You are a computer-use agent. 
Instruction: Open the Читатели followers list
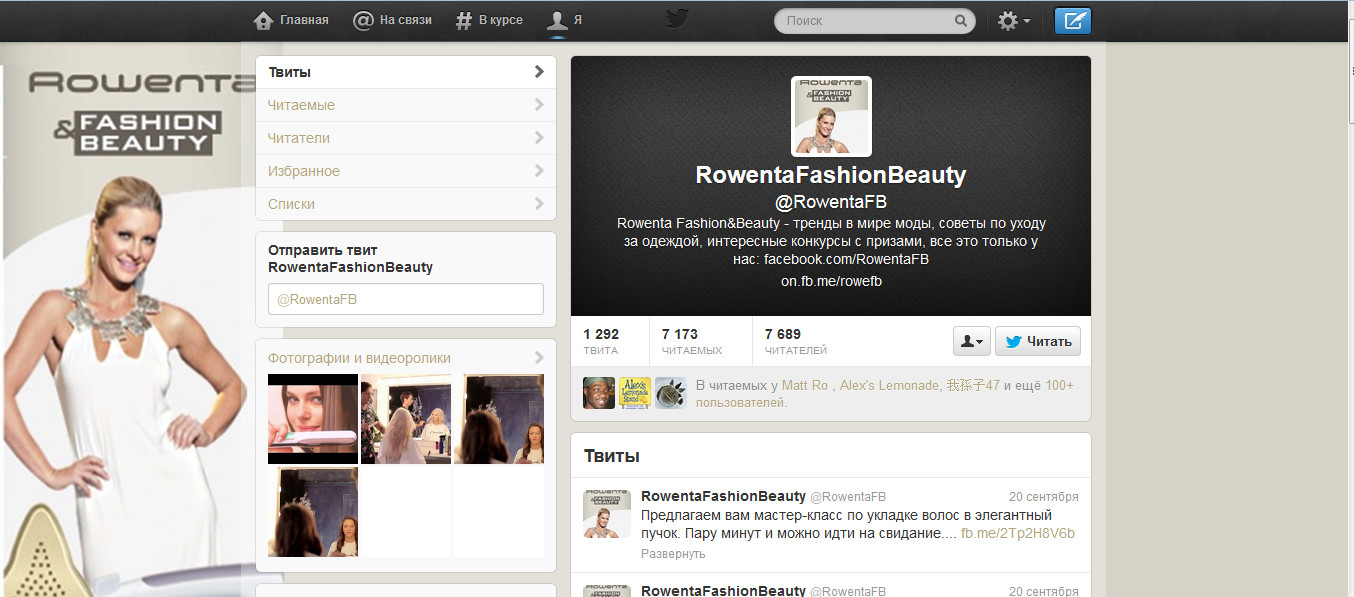click(406, 138)
